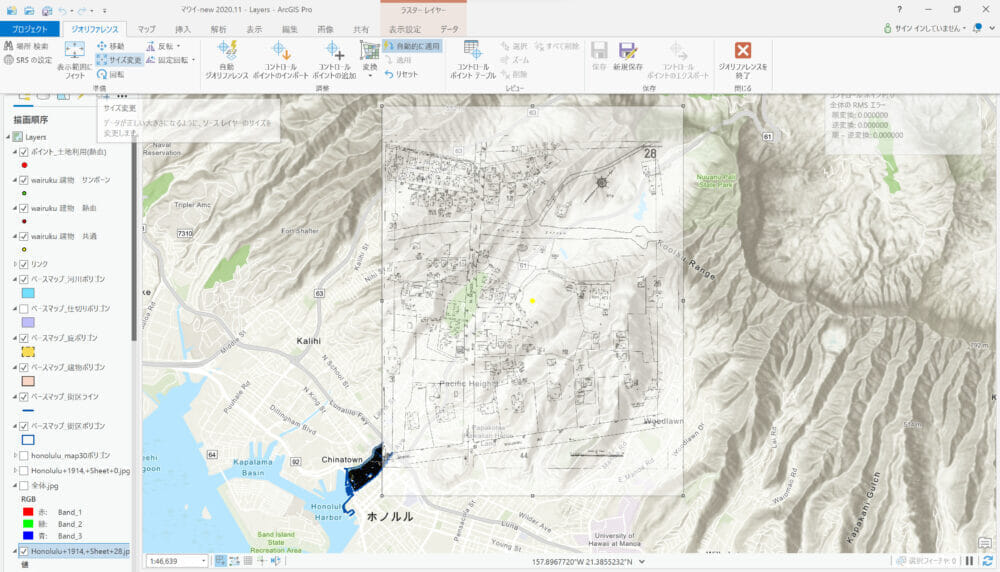The height and width of the screenshot is (572, 1000).
Task: Click the help question mark icon
Action: coord(899,10)
